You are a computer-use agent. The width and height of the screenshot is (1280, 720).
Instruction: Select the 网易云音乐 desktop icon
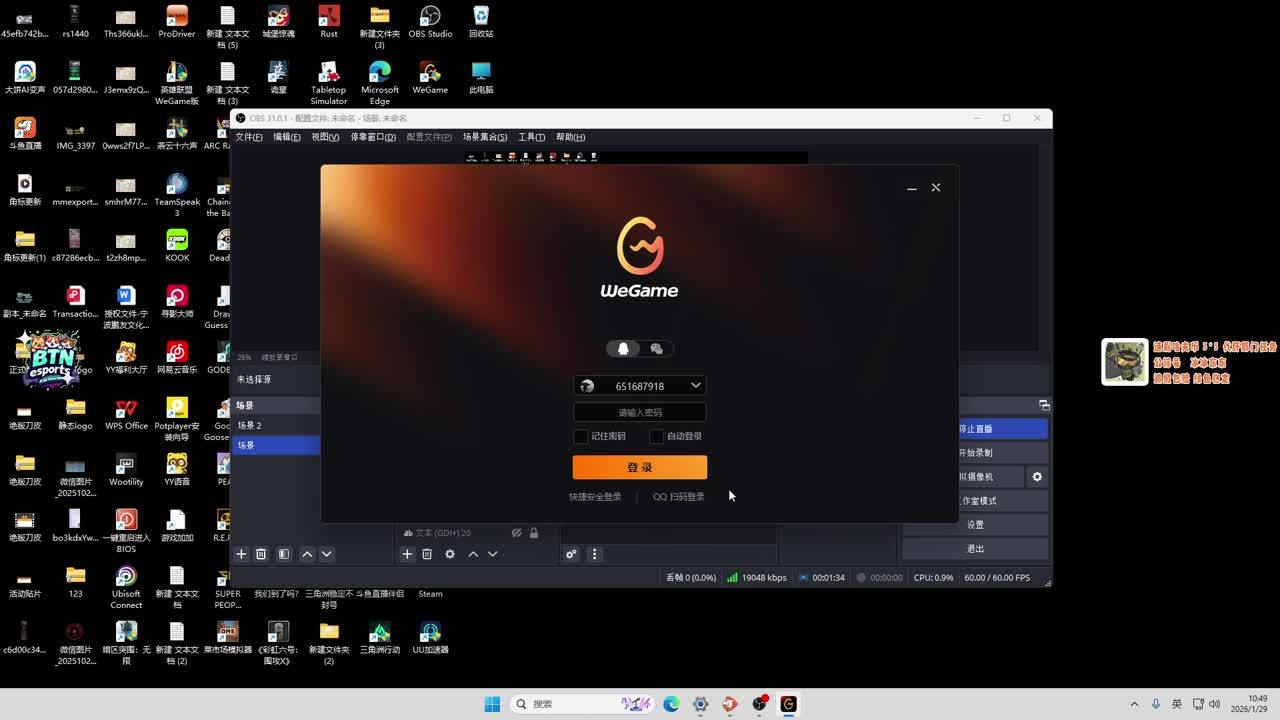click(177, 358)
